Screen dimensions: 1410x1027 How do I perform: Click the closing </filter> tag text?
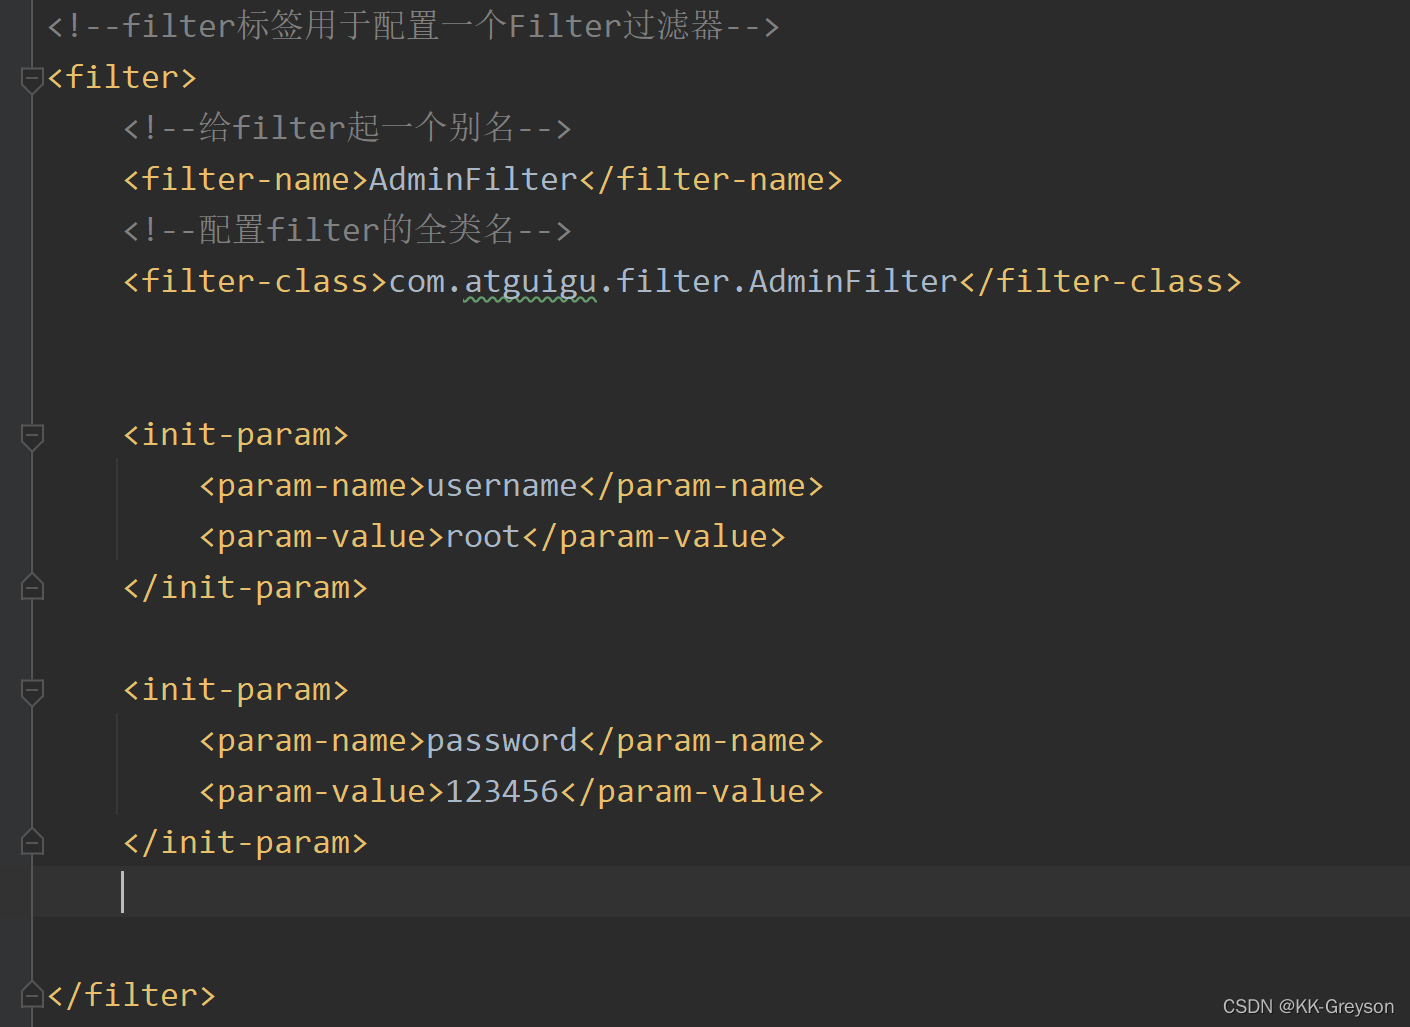point(131,996)
